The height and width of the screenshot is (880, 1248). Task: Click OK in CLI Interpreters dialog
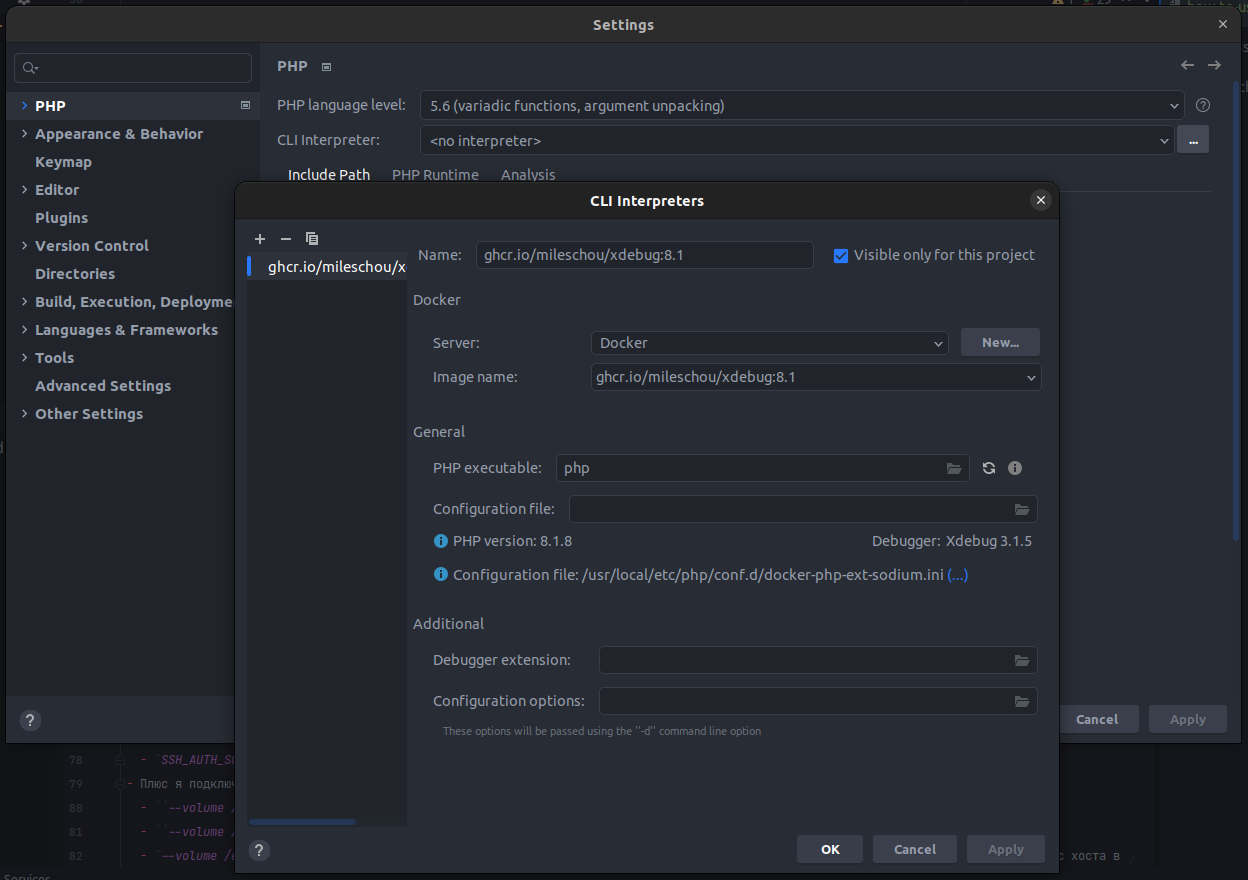830,849
